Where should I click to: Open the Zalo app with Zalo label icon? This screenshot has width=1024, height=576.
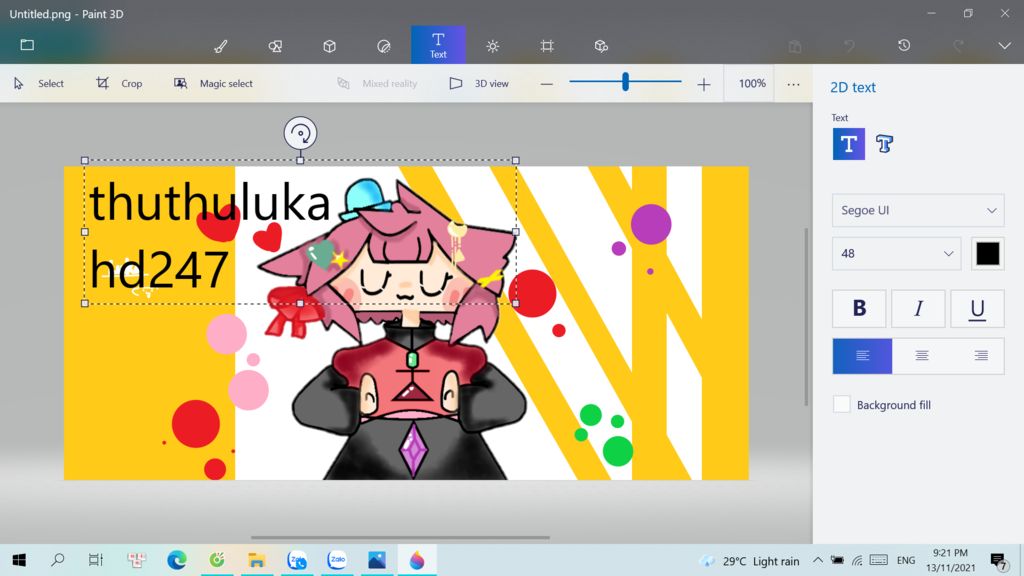(337, 560)
